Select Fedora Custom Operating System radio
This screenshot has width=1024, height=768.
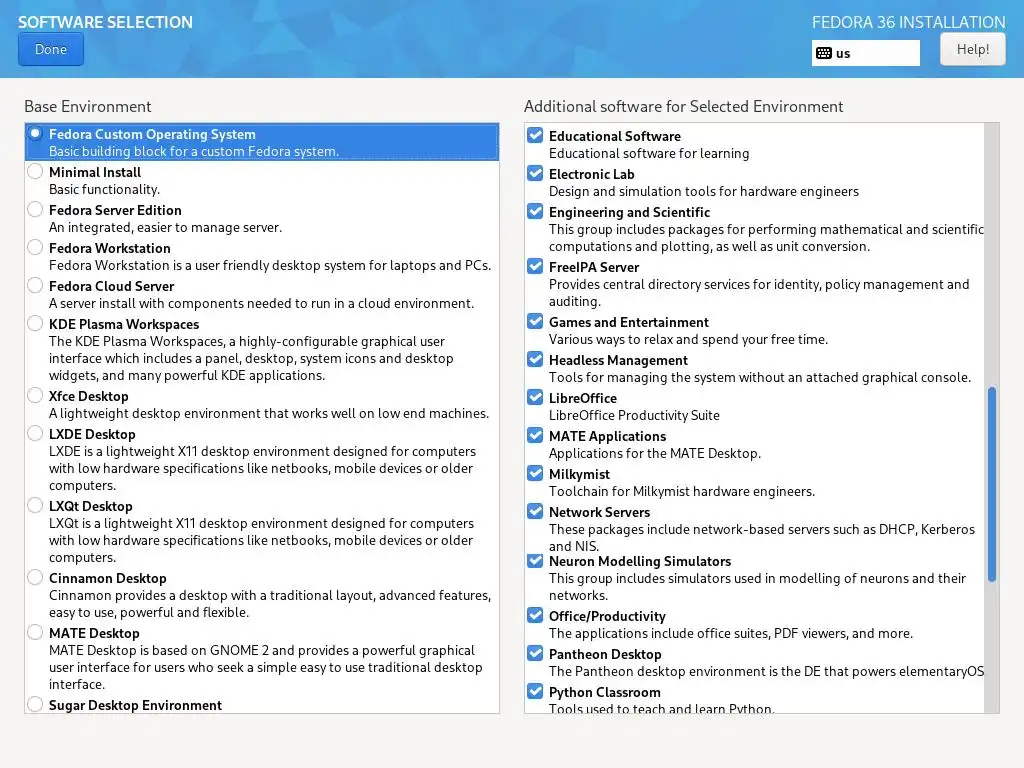pos(35,133)
